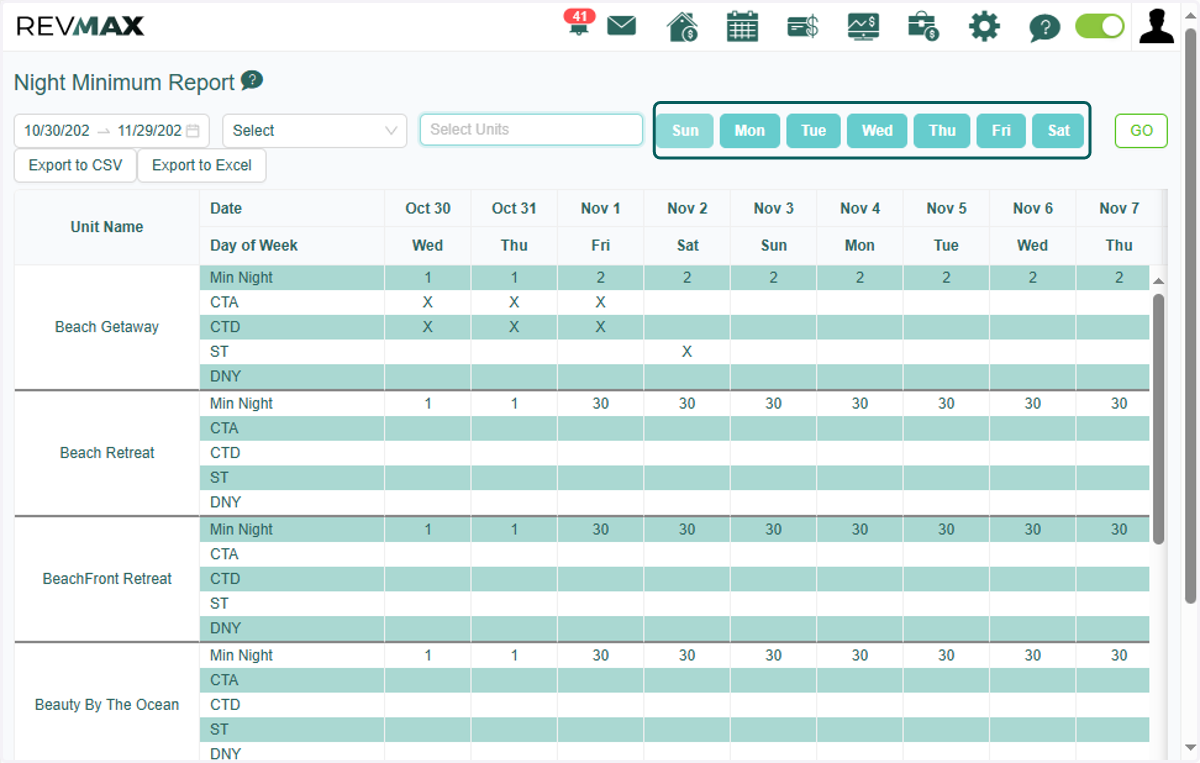The width and height of the screenshot is (1200, 763).
Task: Click the BeachFront Retreat ST row label
Action: (x=219, y=604)
